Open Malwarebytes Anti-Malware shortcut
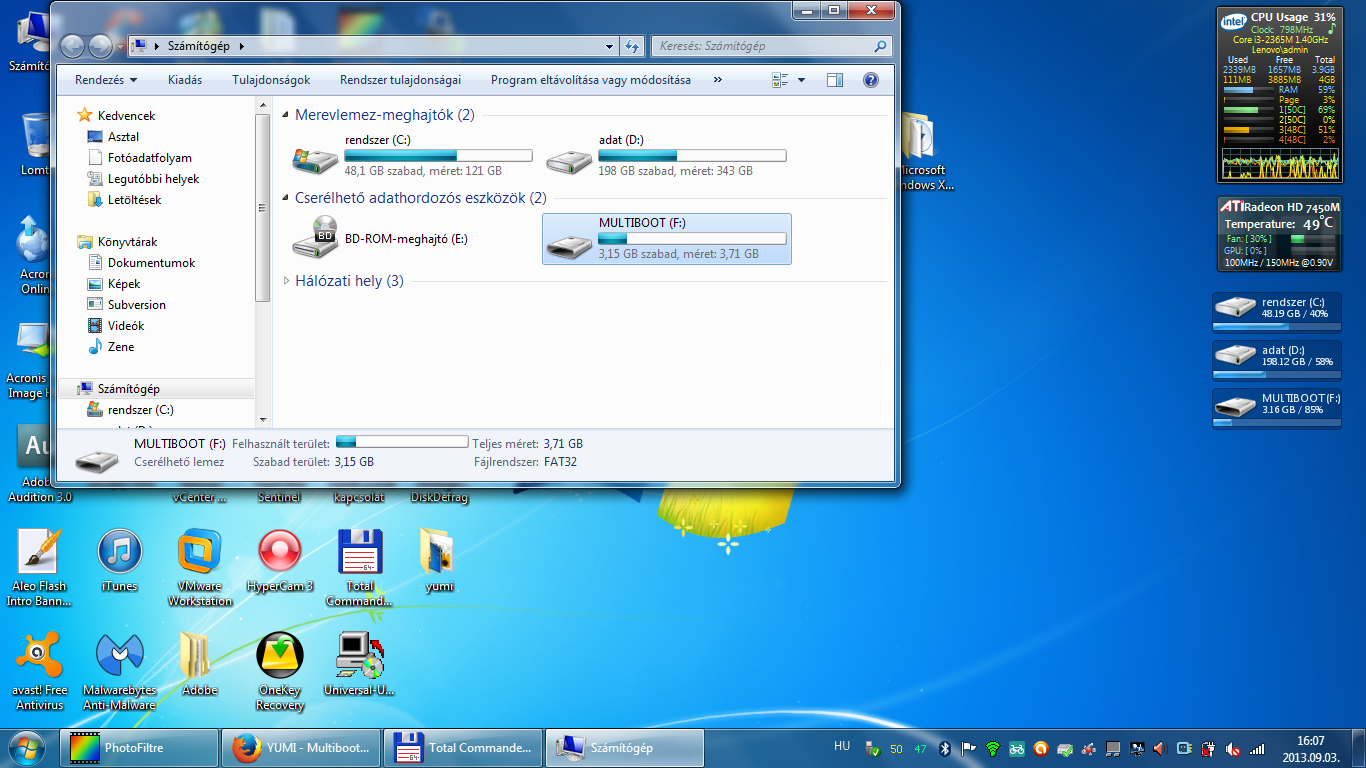This screenshot has width=1366, height=768. 119,657
